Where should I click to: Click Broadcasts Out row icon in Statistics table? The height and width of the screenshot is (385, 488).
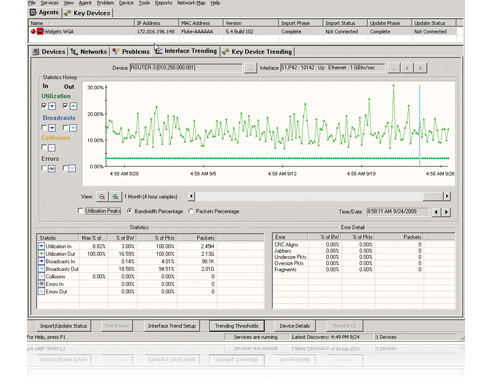[41, 269]
